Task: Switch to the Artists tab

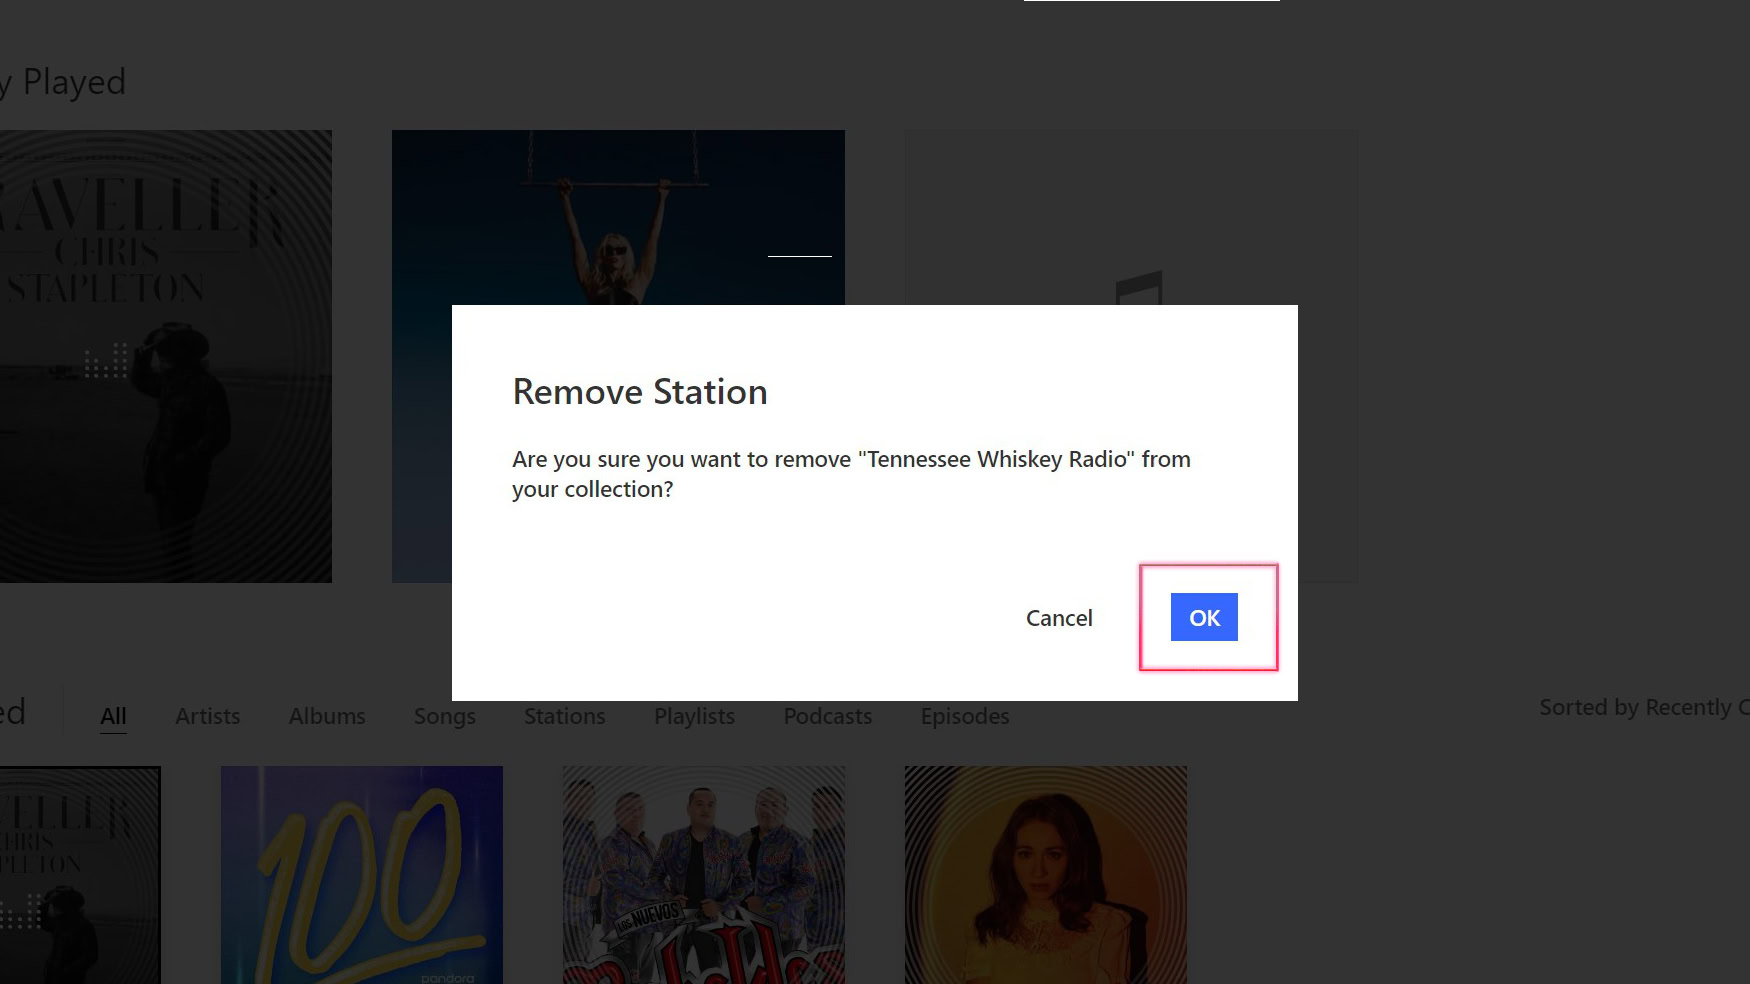Action: 208,716
